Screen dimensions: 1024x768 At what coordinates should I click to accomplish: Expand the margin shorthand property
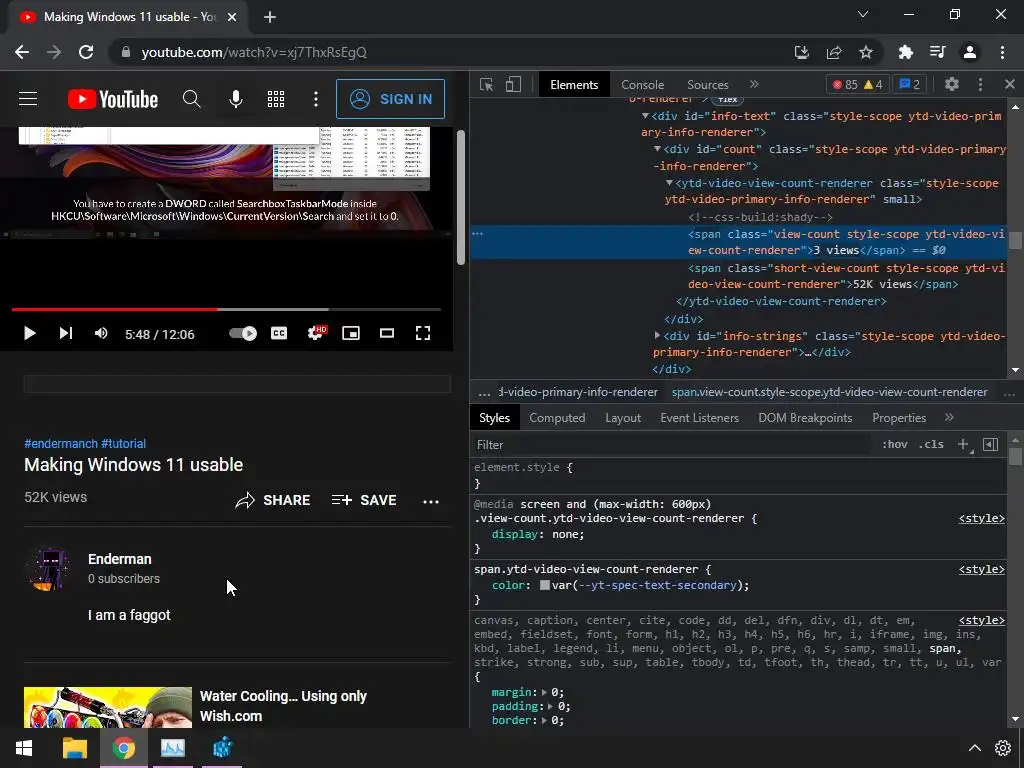pos(545,692)
